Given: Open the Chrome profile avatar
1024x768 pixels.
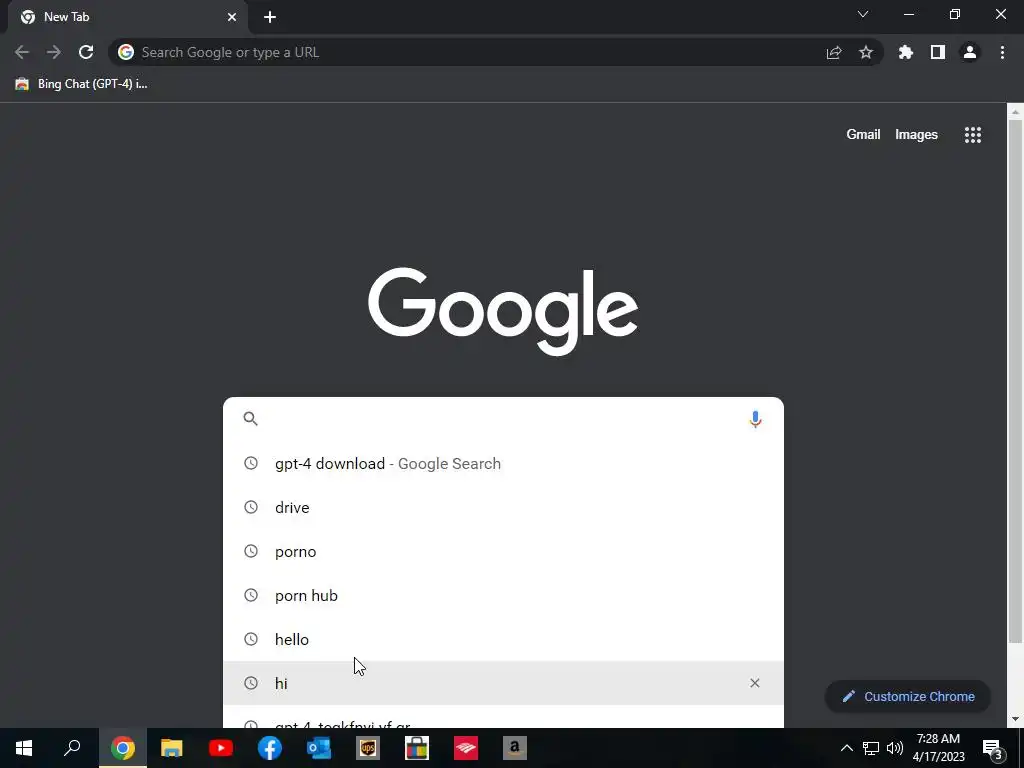Looking at the screenshot, I should click(x=970, y=52).
